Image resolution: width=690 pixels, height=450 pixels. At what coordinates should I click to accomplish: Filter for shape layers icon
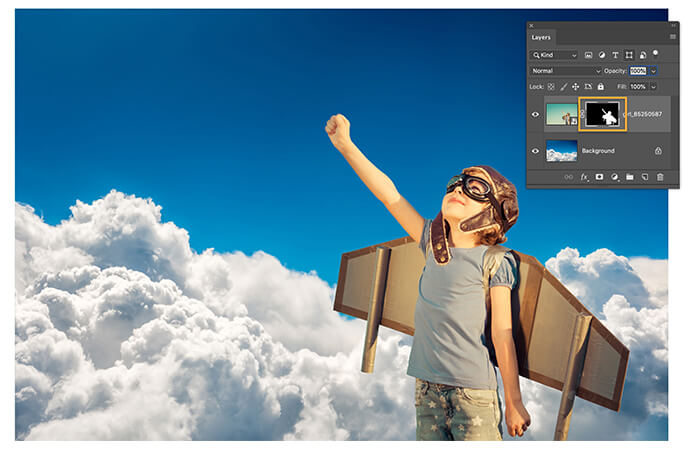(x=629, y=55)
